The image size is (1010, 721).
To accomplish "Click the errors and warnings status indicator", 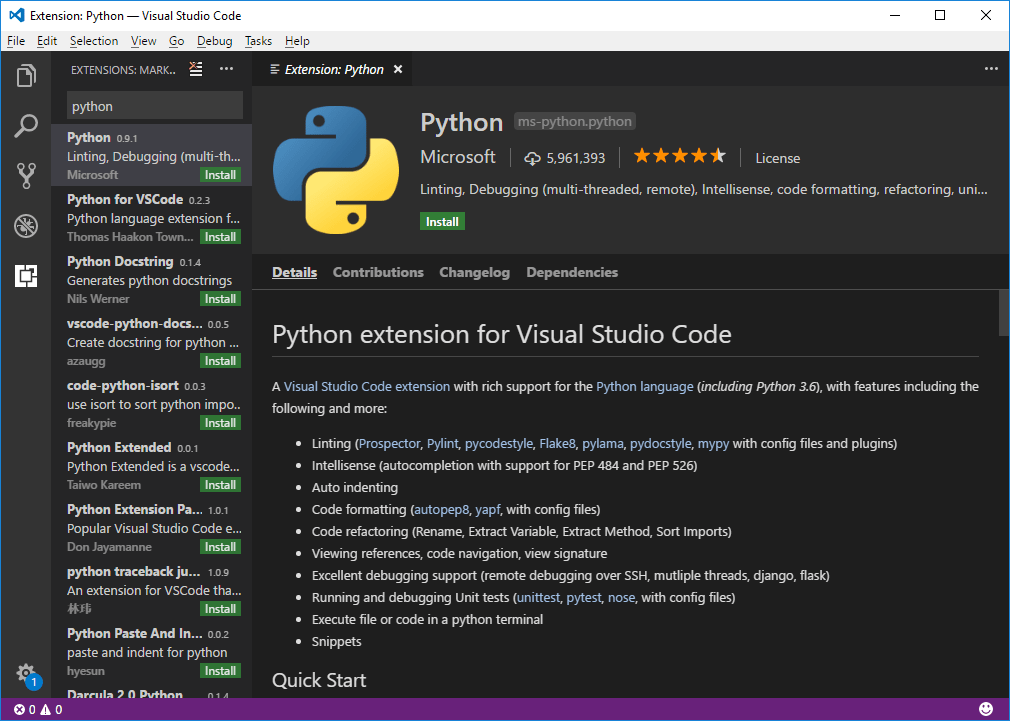I will [x=38, y=710].
